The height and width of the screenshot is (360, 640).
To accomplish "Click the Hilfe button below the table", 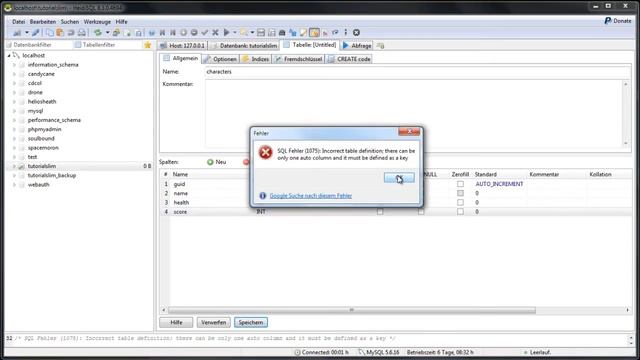I will click(176, 322).
